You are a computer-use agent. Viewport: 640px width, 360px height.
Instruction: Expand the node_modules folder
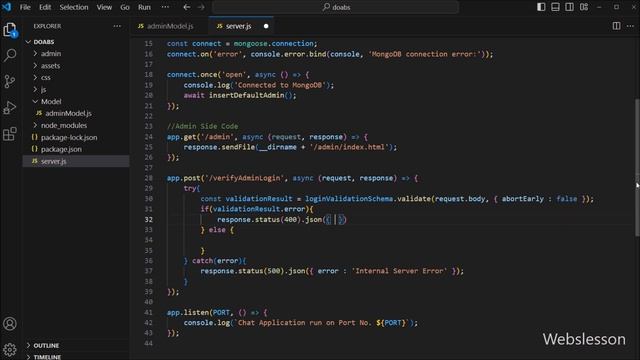tap(76, 125)
